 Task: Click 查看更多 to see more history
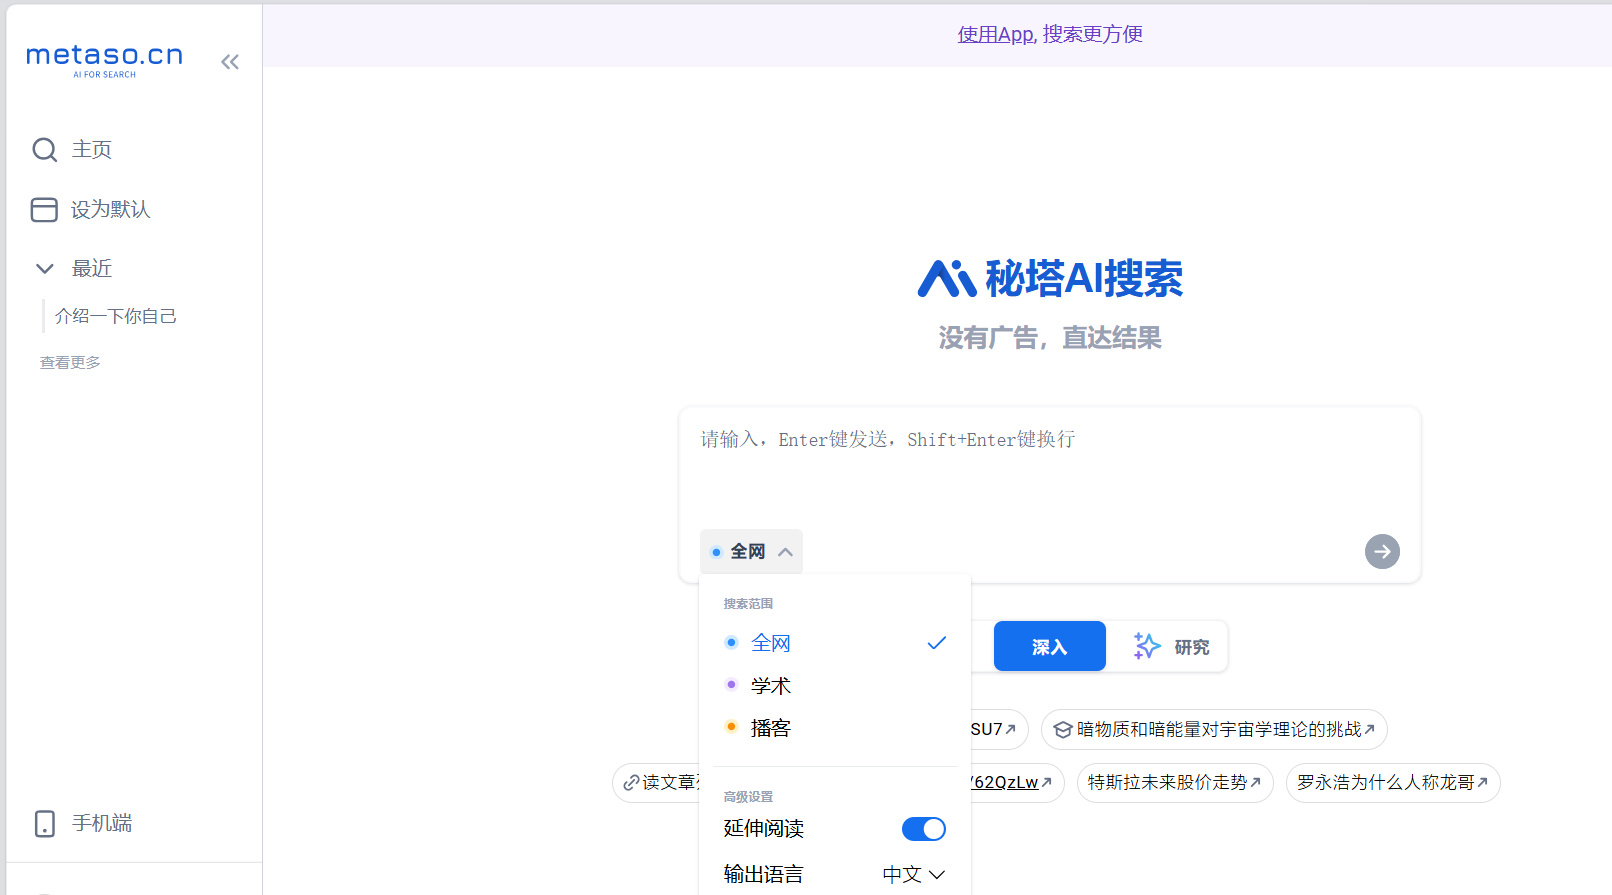(70, 362)
